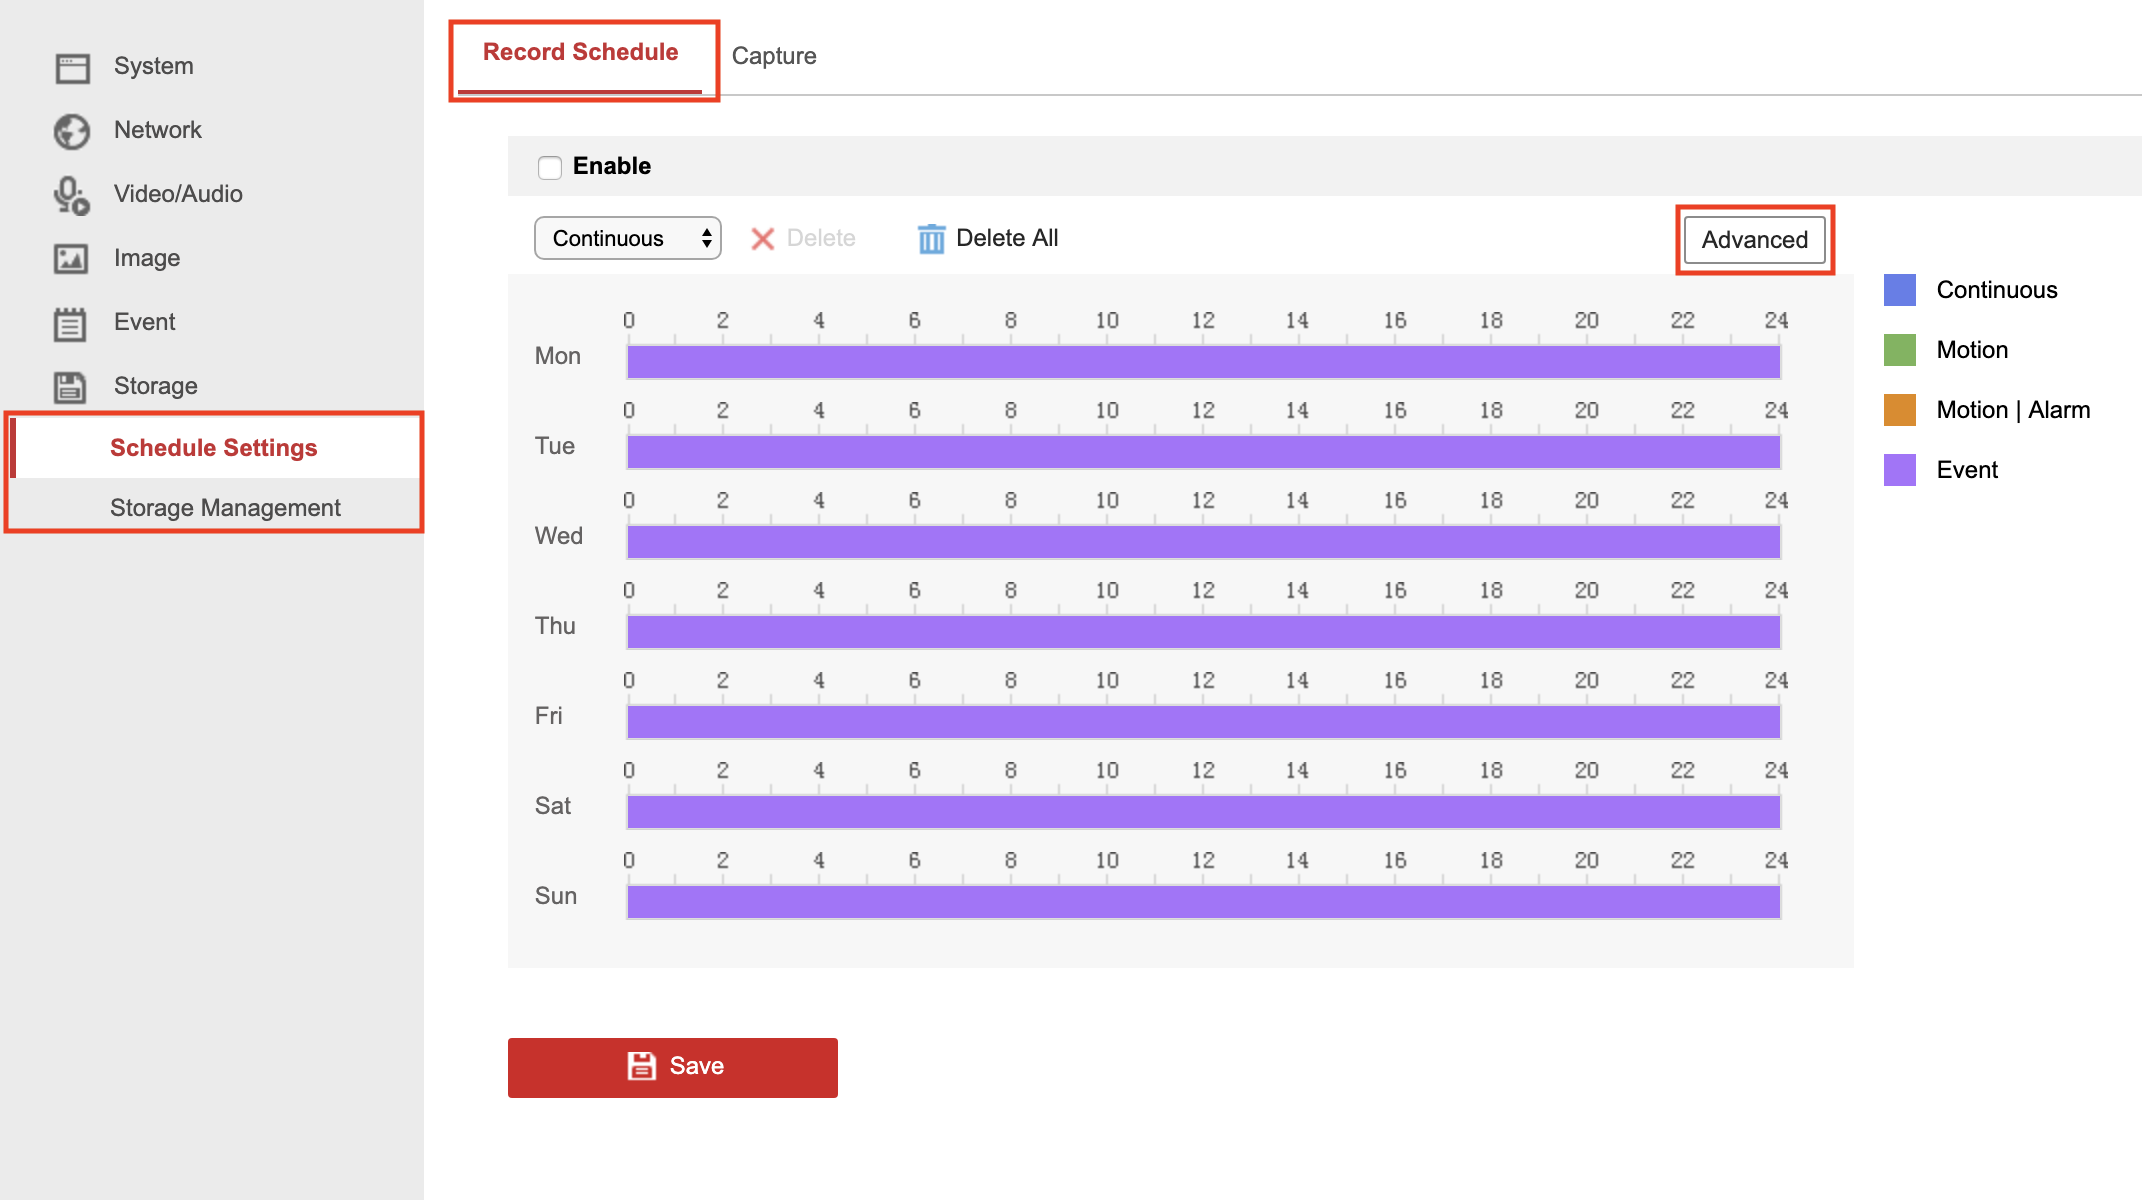Click the System window icon in sidebar
This screenshot has width=2142, height=1200.
click(72, 67)
